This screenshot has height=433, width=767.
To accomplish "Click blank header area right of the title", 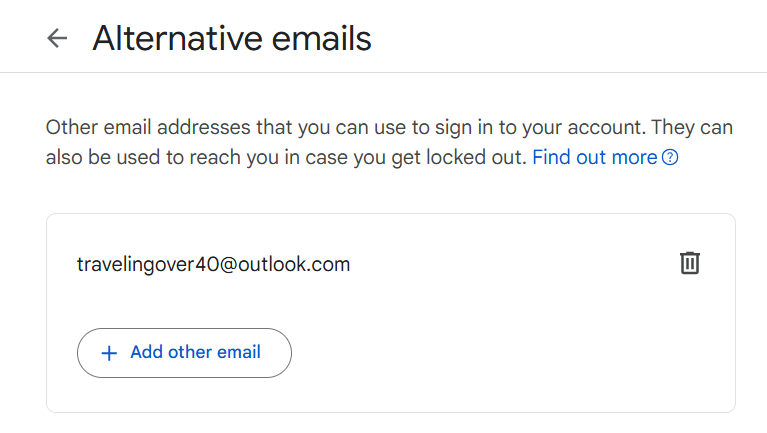I will click(x=567, y=38).
